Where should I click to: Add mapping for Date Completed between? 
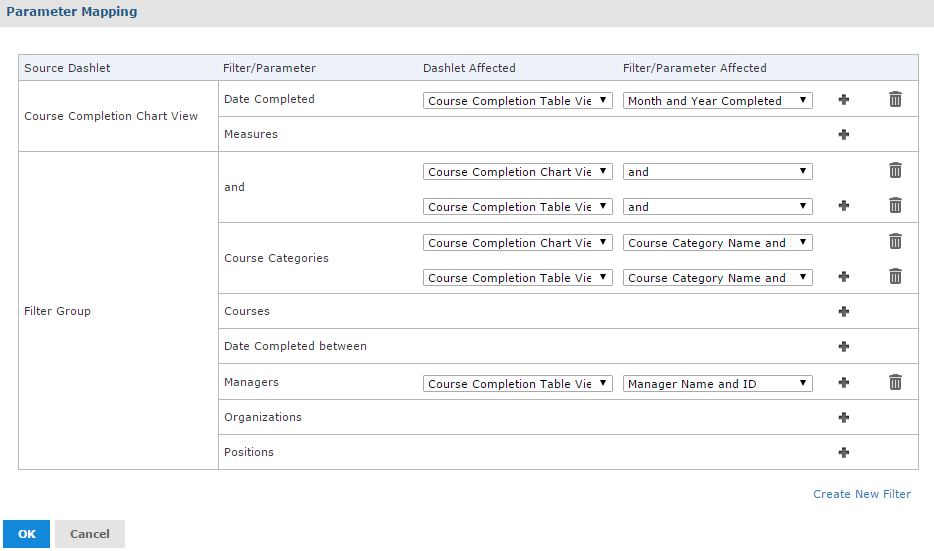[843, 347]
